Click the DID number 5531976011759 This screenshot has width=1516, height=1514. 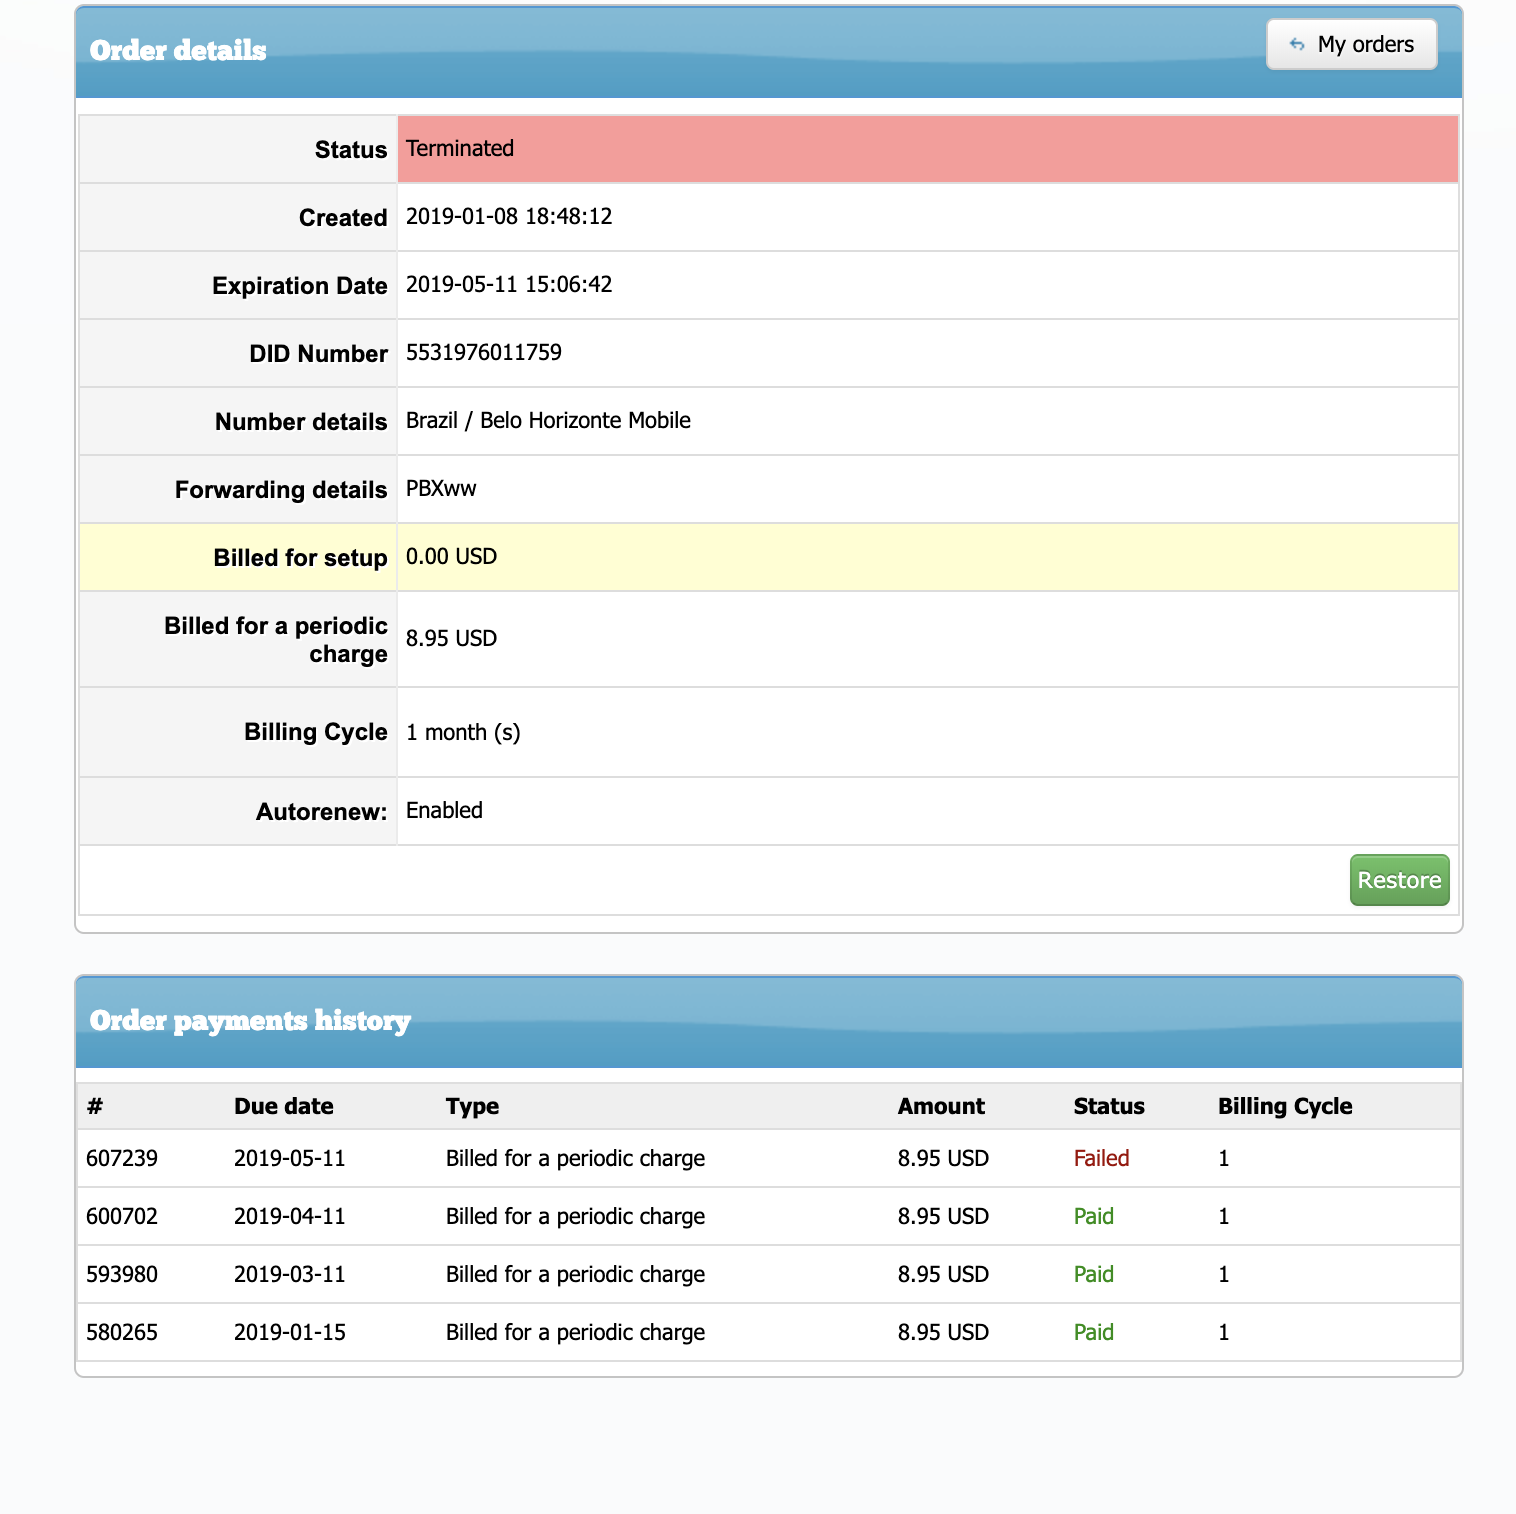484,353
